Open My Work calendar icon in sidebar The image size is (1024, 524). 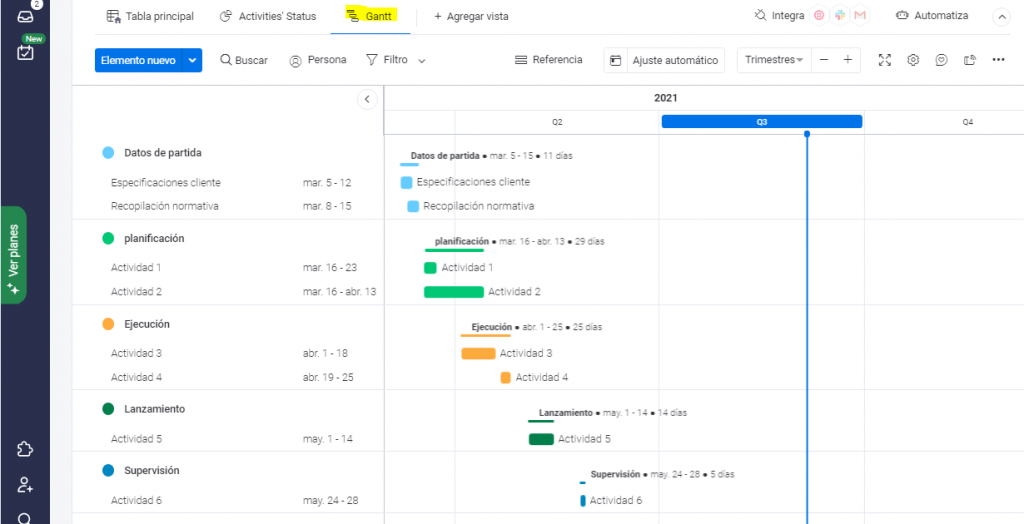pyautogui.click(x=25, y=53)
